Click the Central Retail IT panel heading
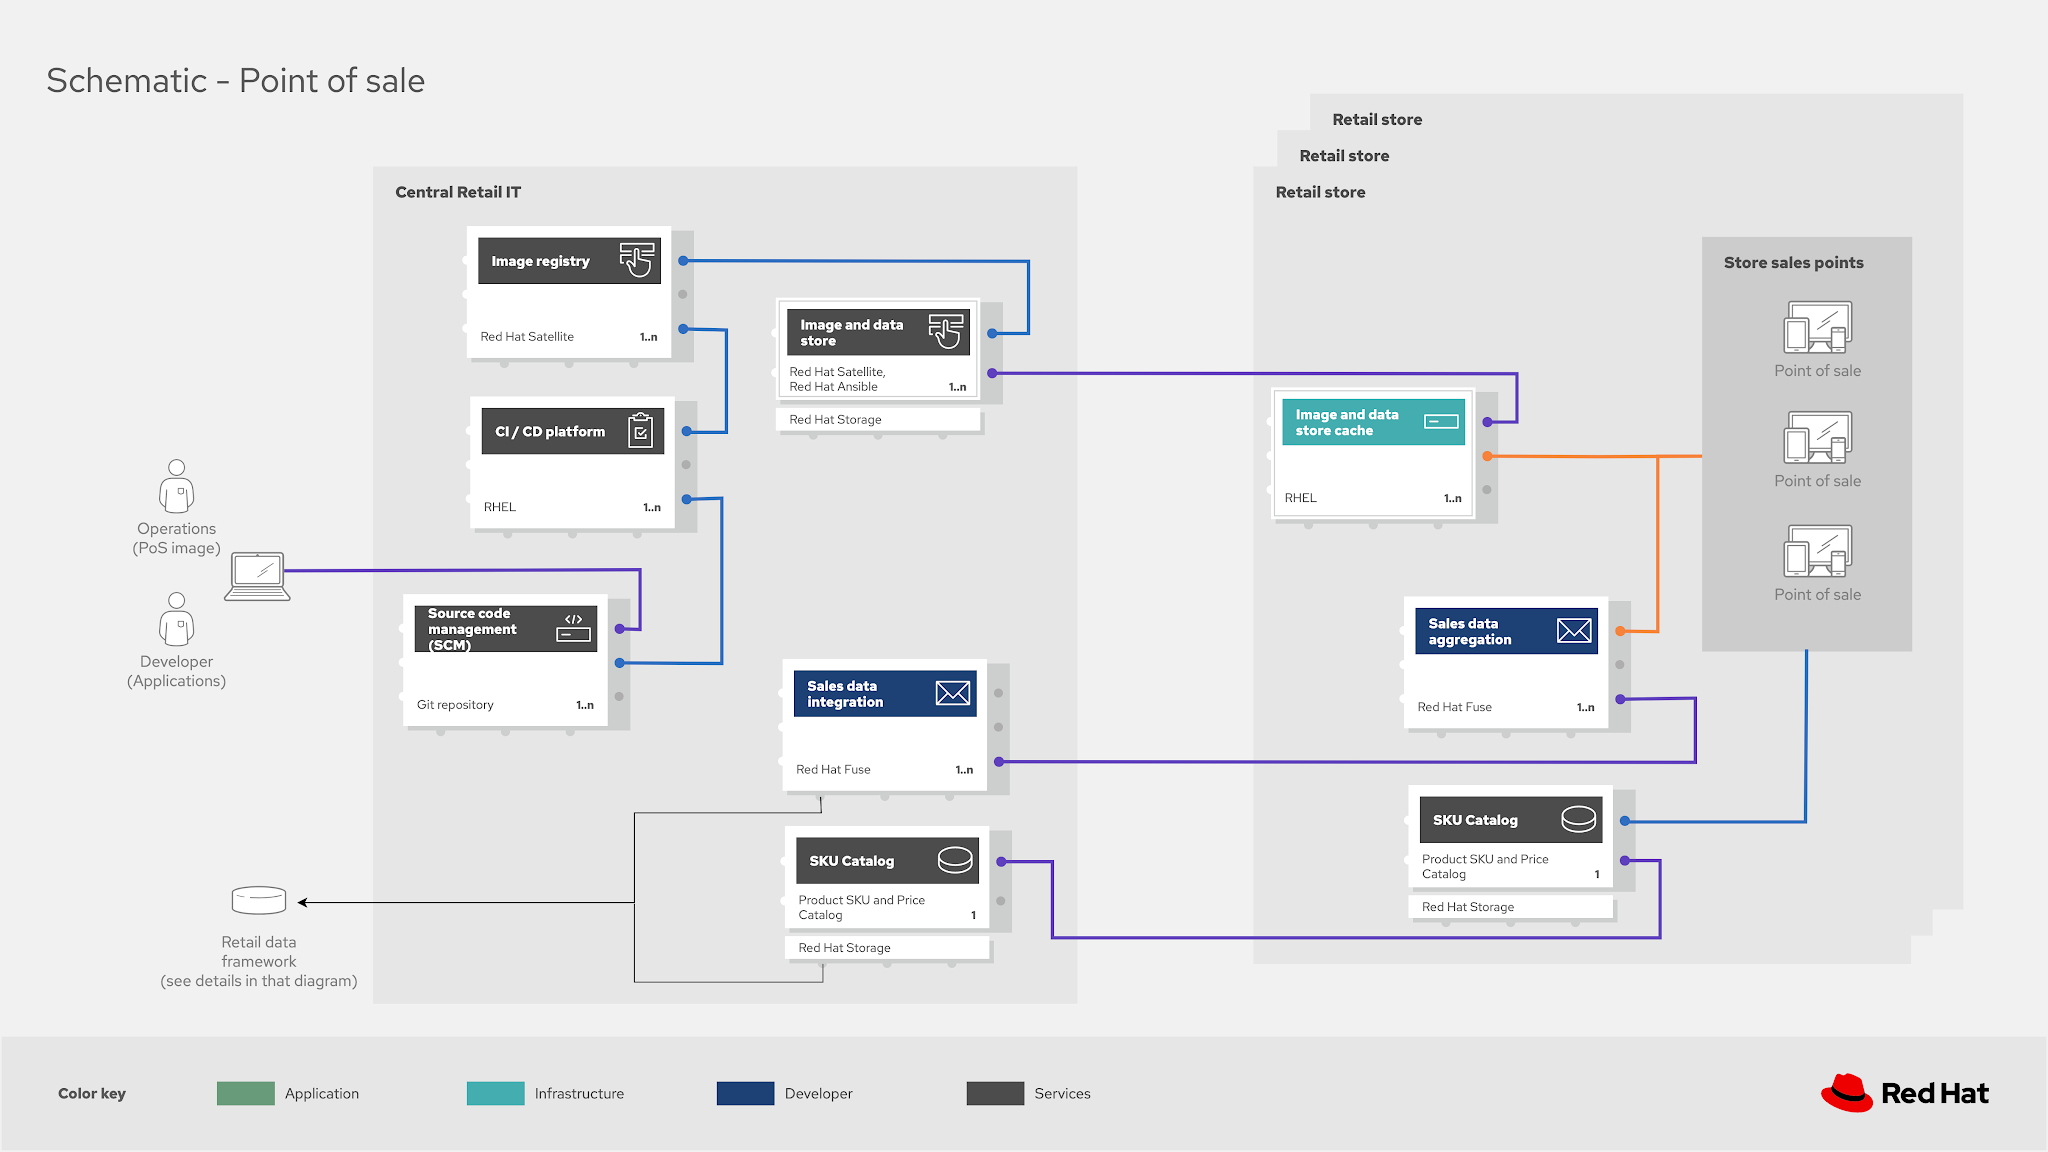The width and height of the screenshot is (2048, 1152). pos(458,191)
